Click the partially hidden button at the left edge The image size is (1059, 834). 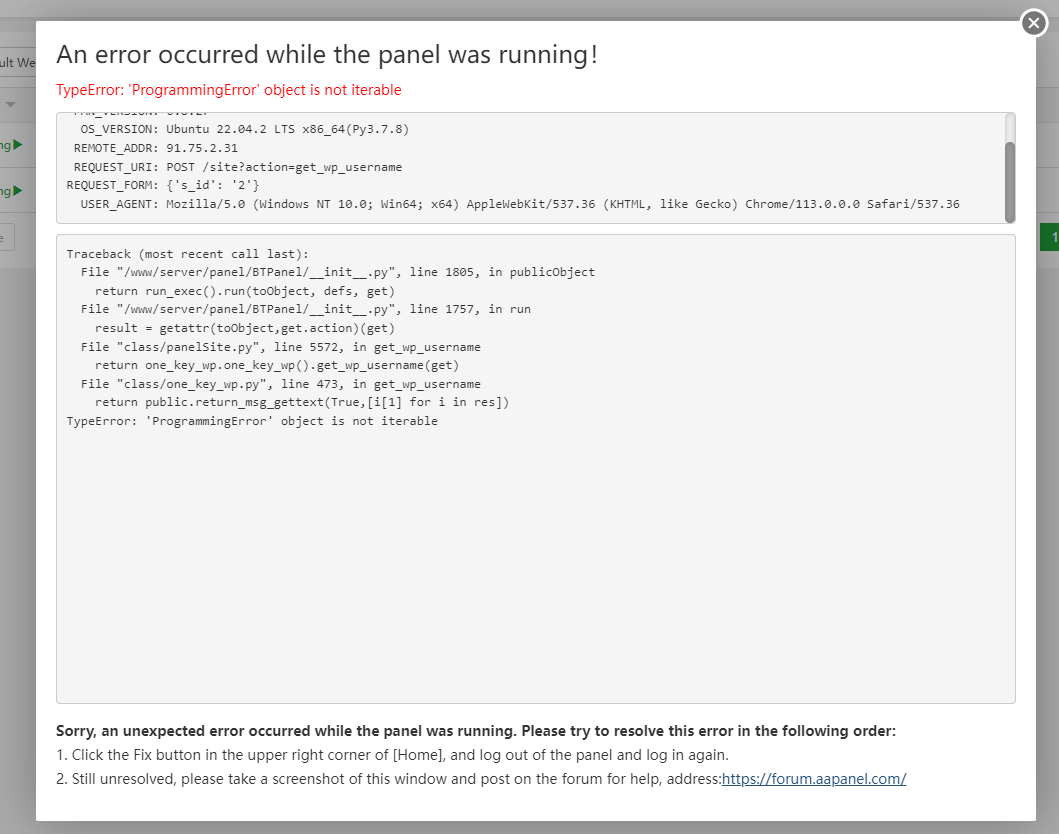(x=7, y=237)
